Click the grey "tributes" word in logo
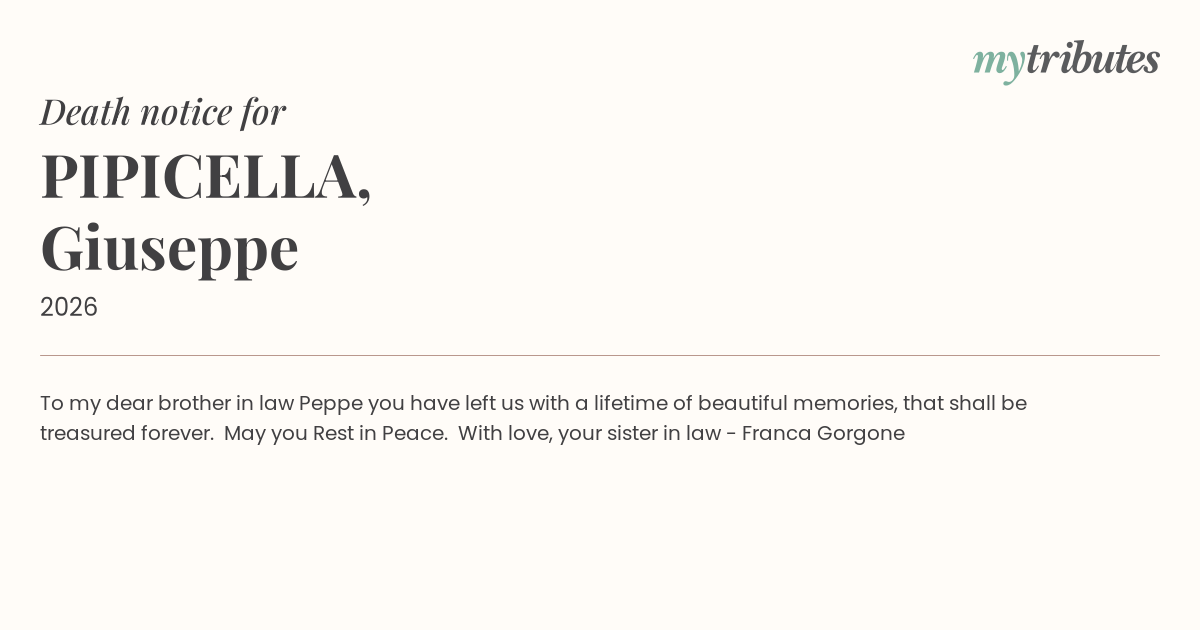This screenshot has width=1200, height=630. (x=1092, y=59)
